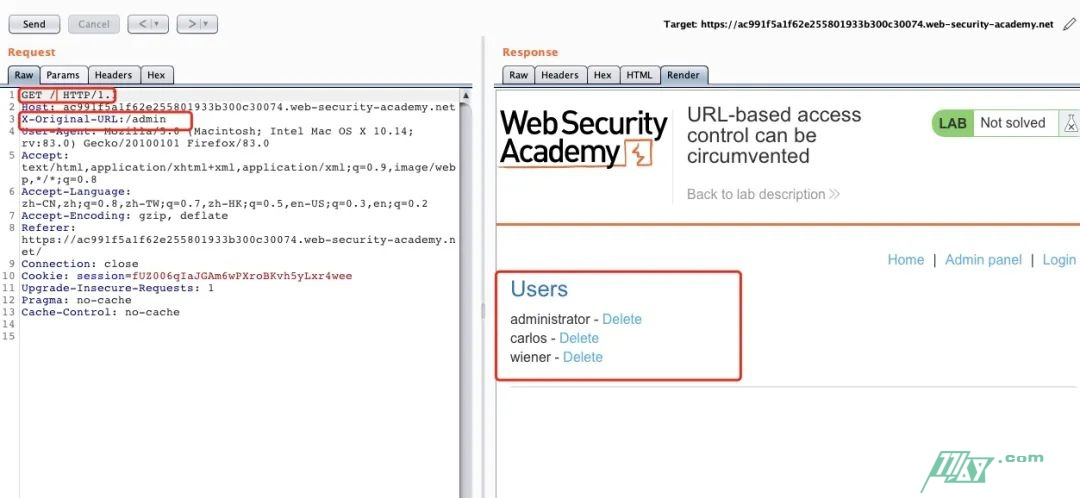Follow the Back to lab description link
Viewport: 1080px width, 498px height.
pyautogui.click(x=763, y=194)
